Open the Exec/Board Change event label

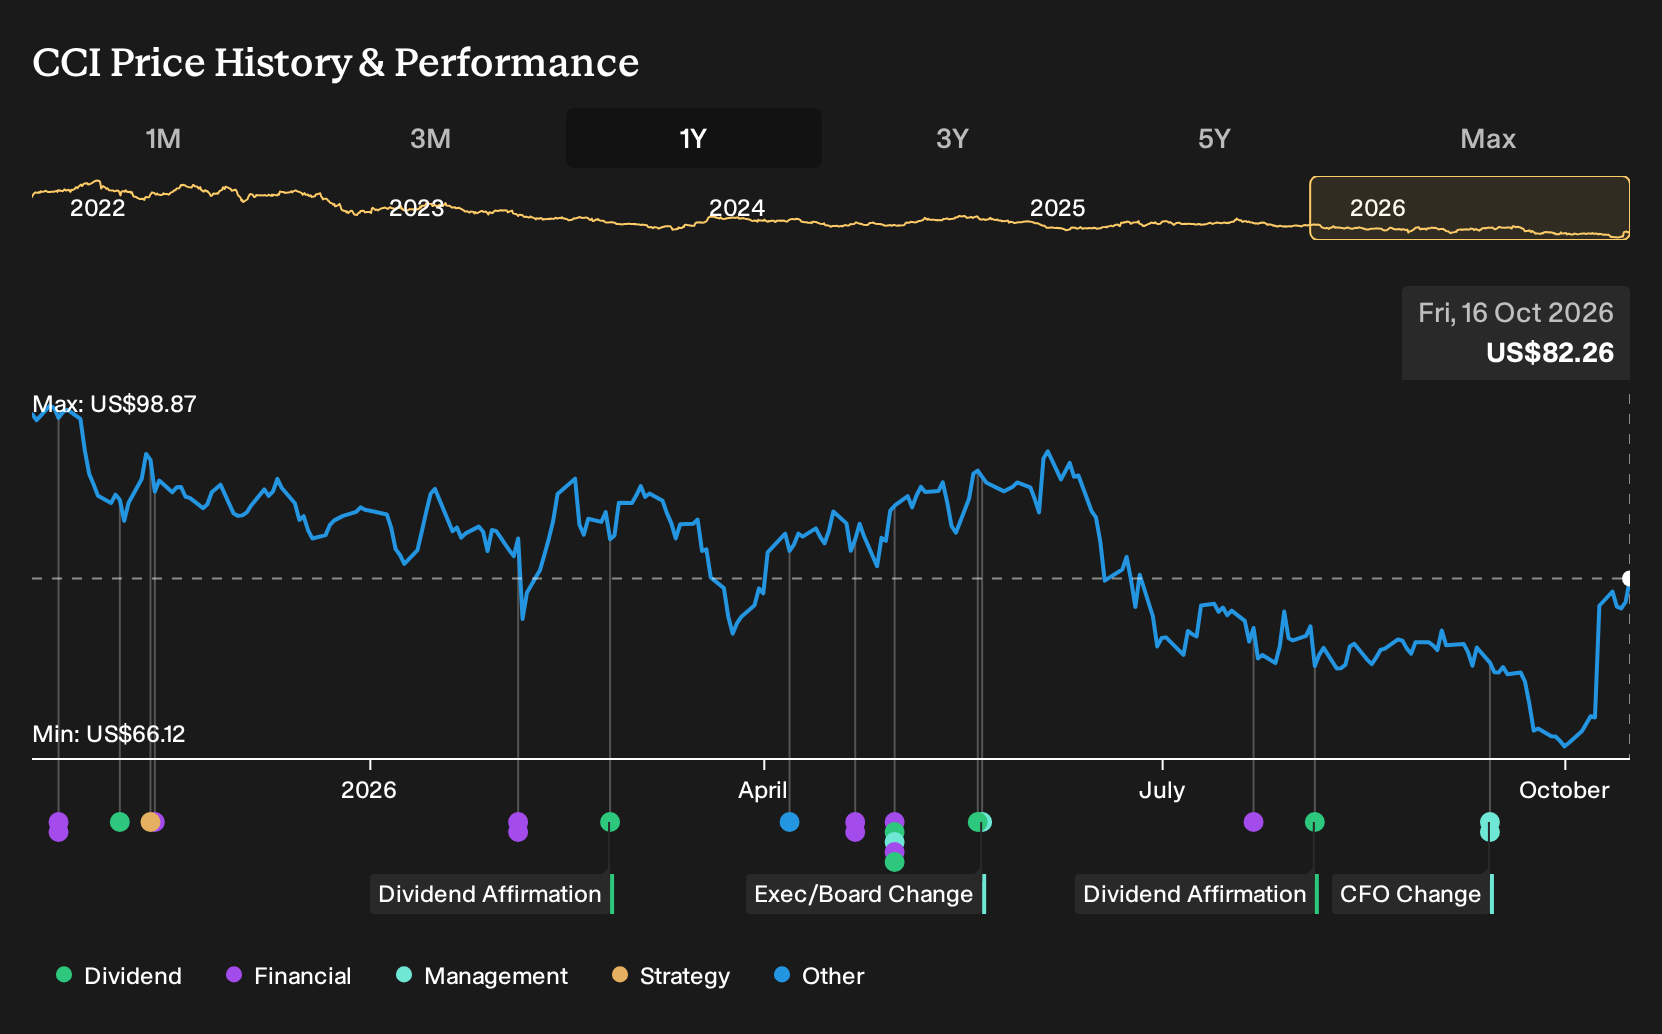(x=866, y=894)
